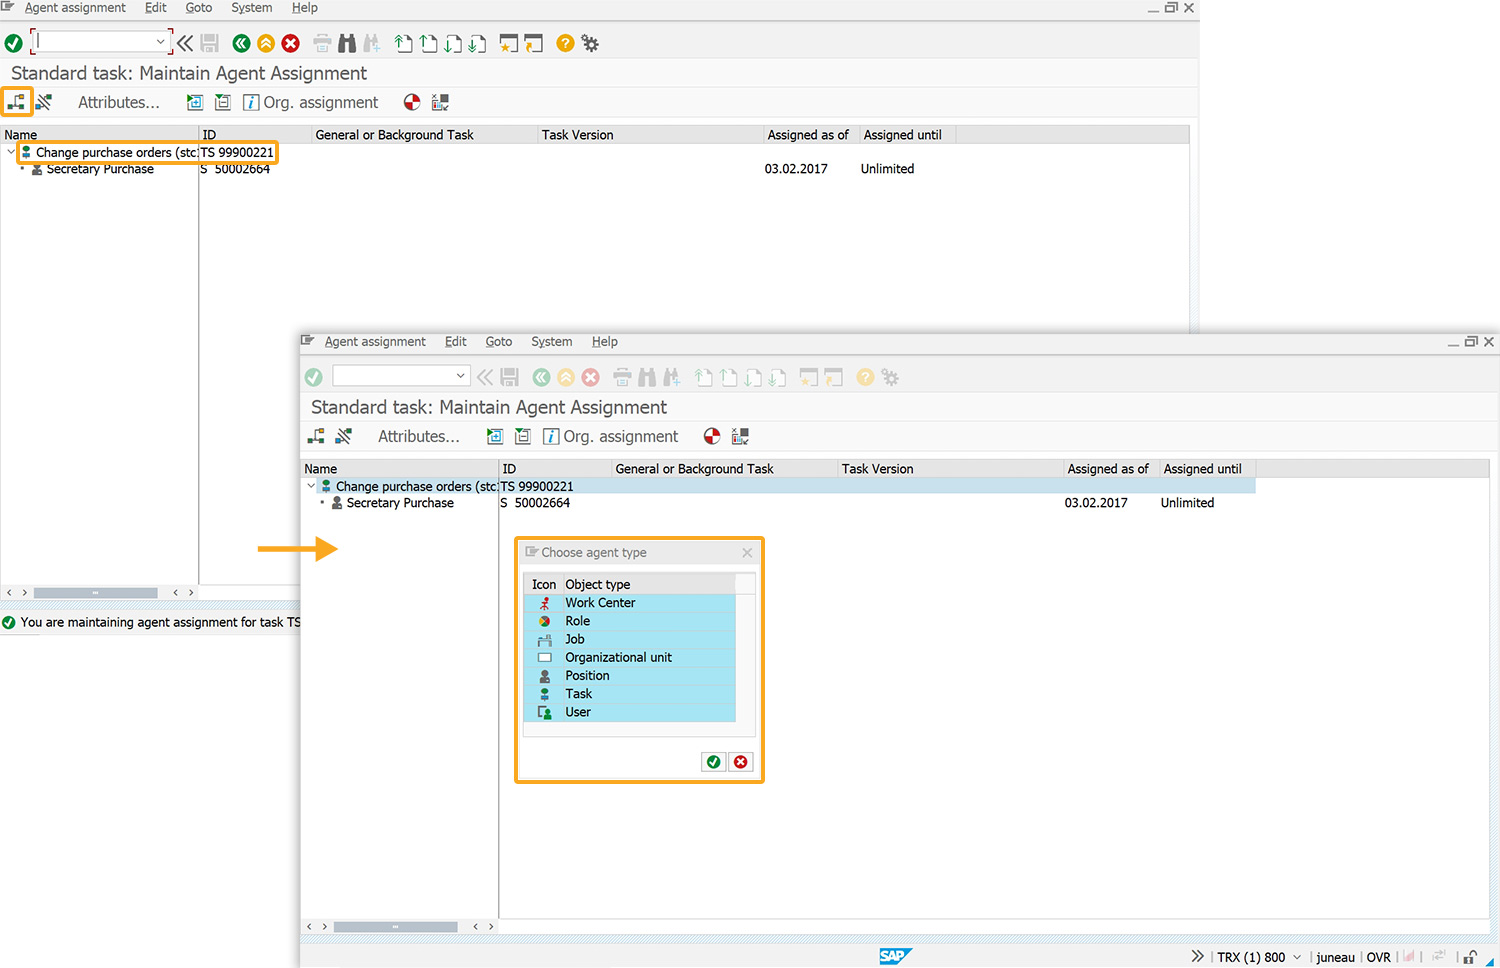The image size is (1500, 968).
Task: Cancel the Choose agent type dialog with red X
Action: point(740,762)
